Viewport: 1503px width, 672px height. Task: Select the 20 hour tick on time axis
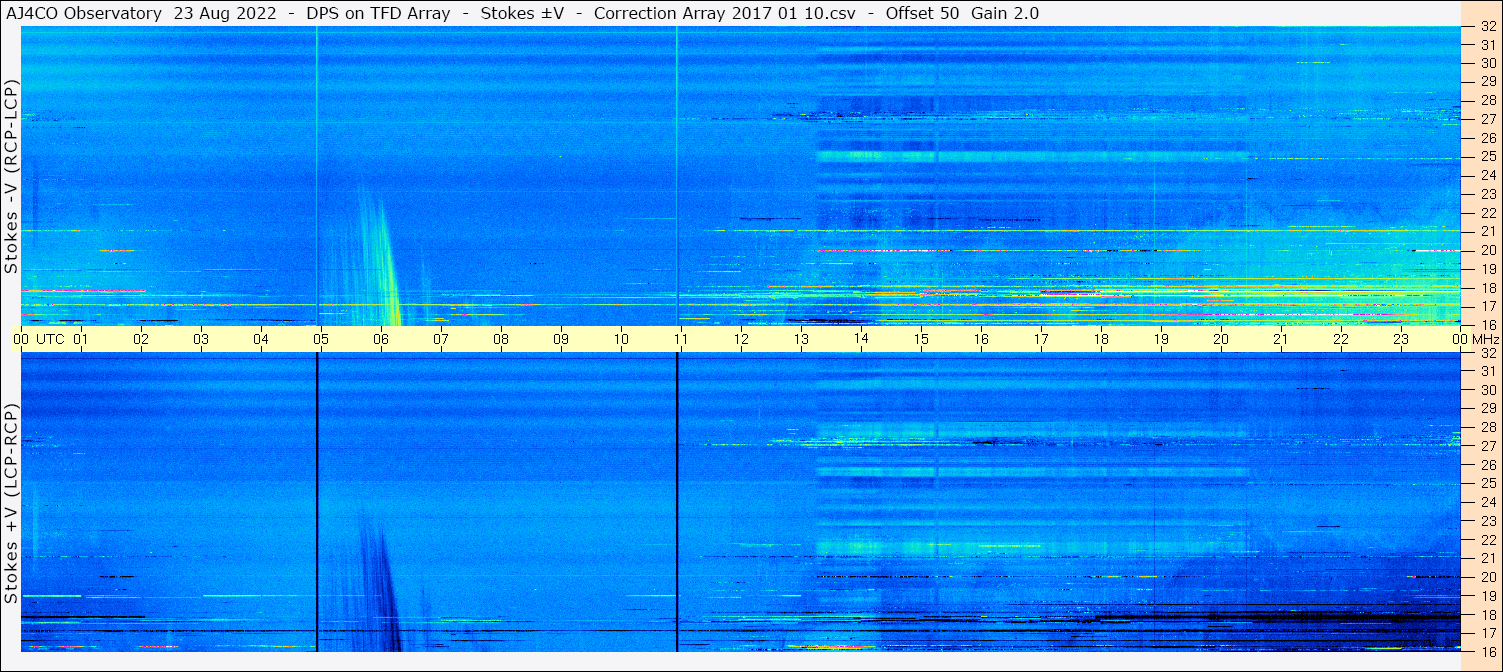1221,339
